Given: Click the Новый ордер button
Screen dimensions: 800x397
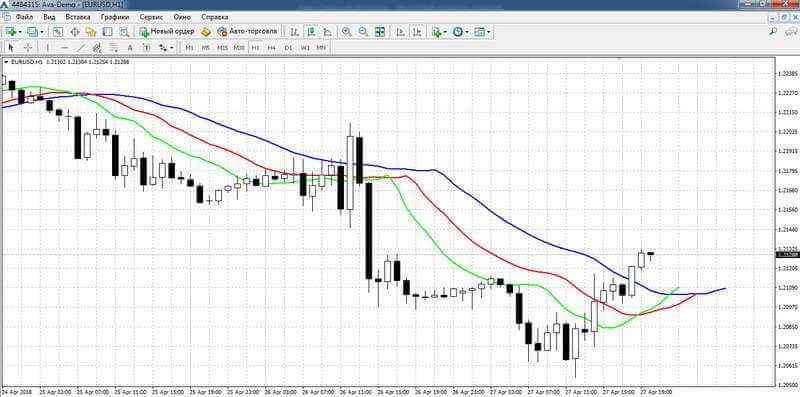Looking at the screenshot, I should [167, 32].
